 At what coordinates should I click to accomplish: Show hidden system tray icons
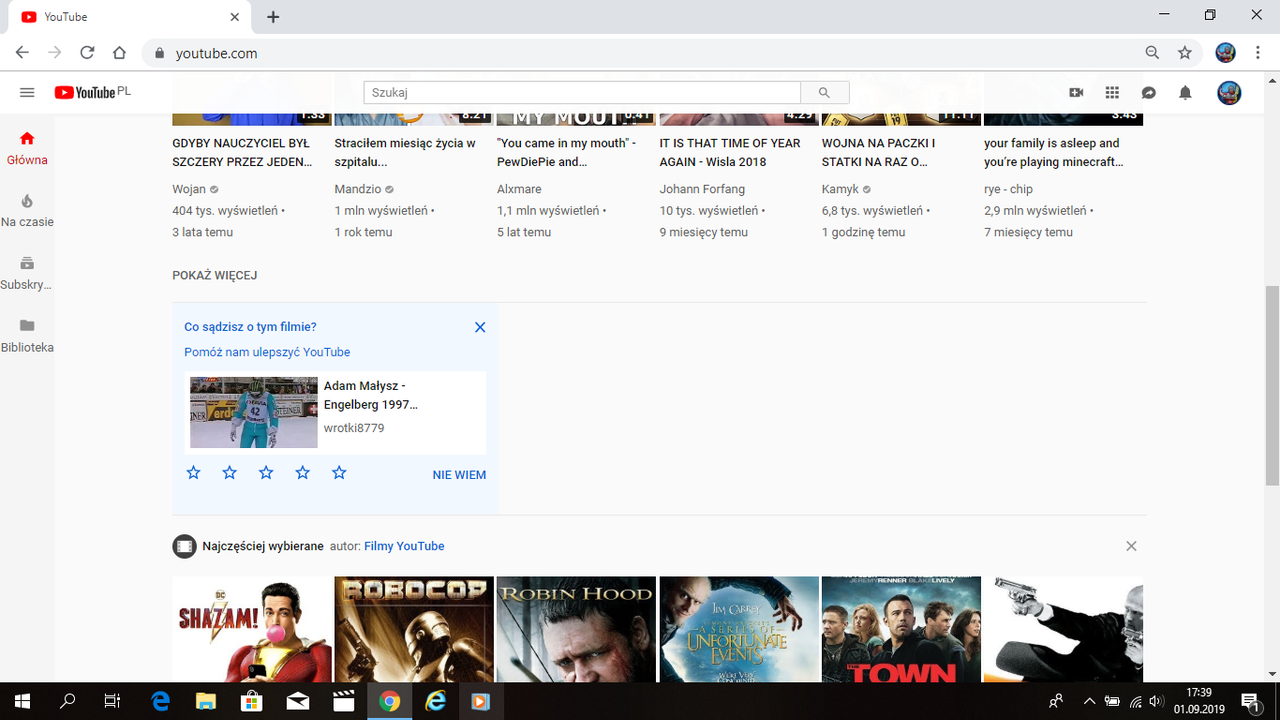[1089, 701]
